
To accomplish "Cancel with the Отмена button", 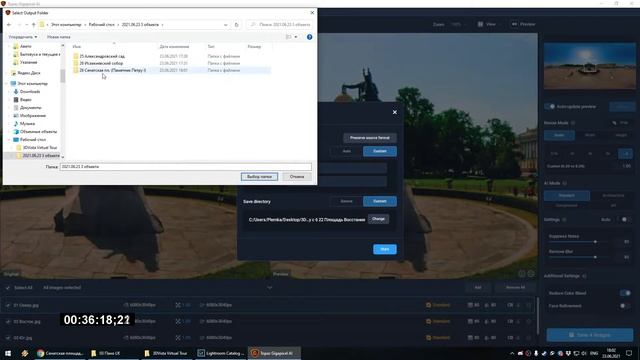I will 297,177.
